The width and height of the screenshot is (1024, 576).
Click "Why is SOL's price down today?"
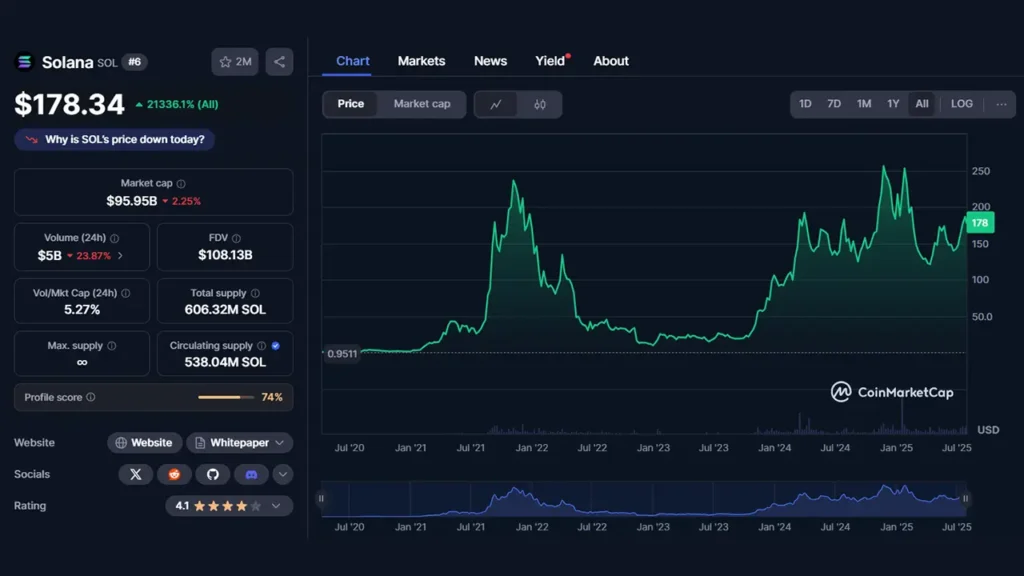tap(115, 139)
